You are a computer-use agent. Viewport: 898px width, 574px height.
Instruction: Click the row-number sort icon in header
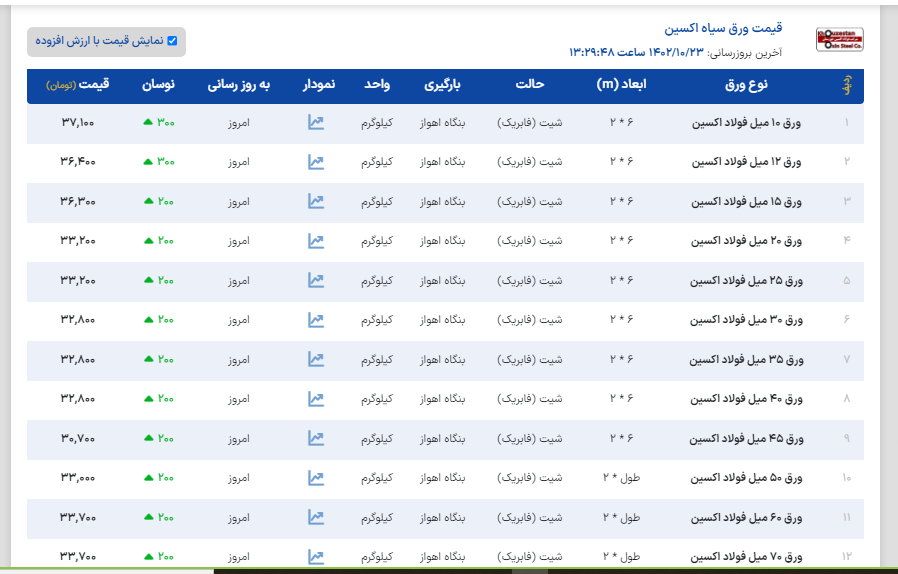point(847,86)
